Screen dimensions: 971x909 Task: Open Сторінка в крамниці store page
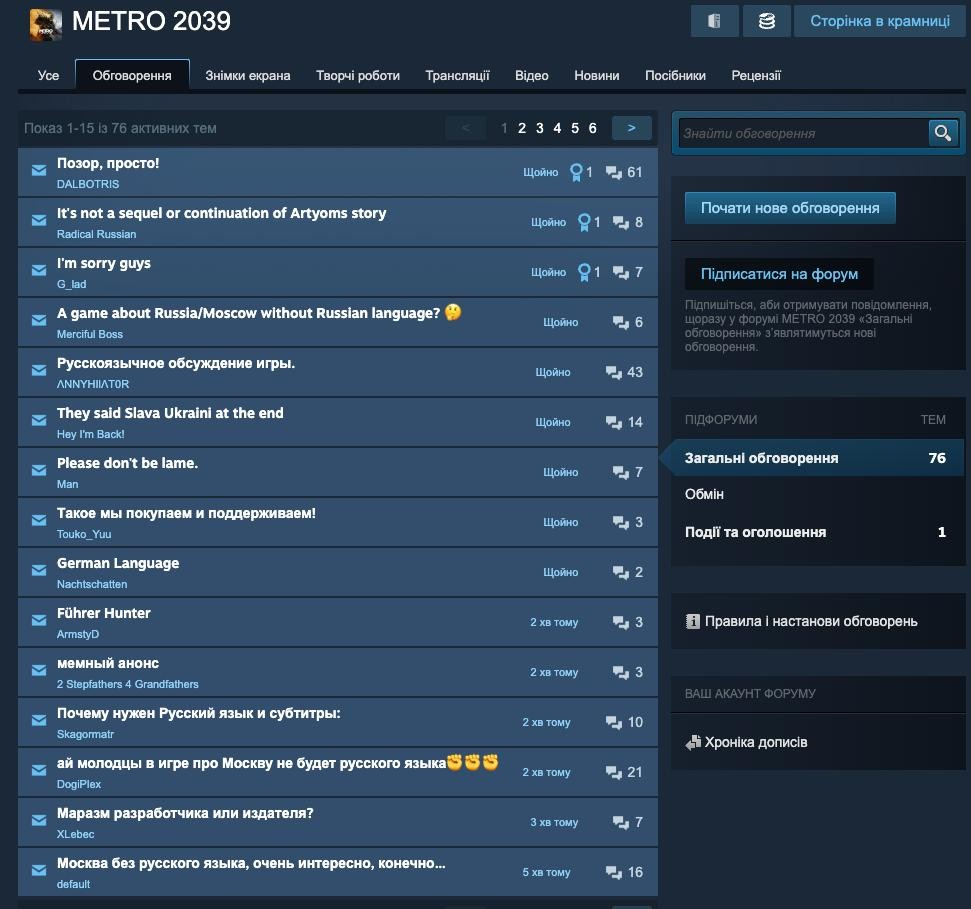[x=879, y=21]
